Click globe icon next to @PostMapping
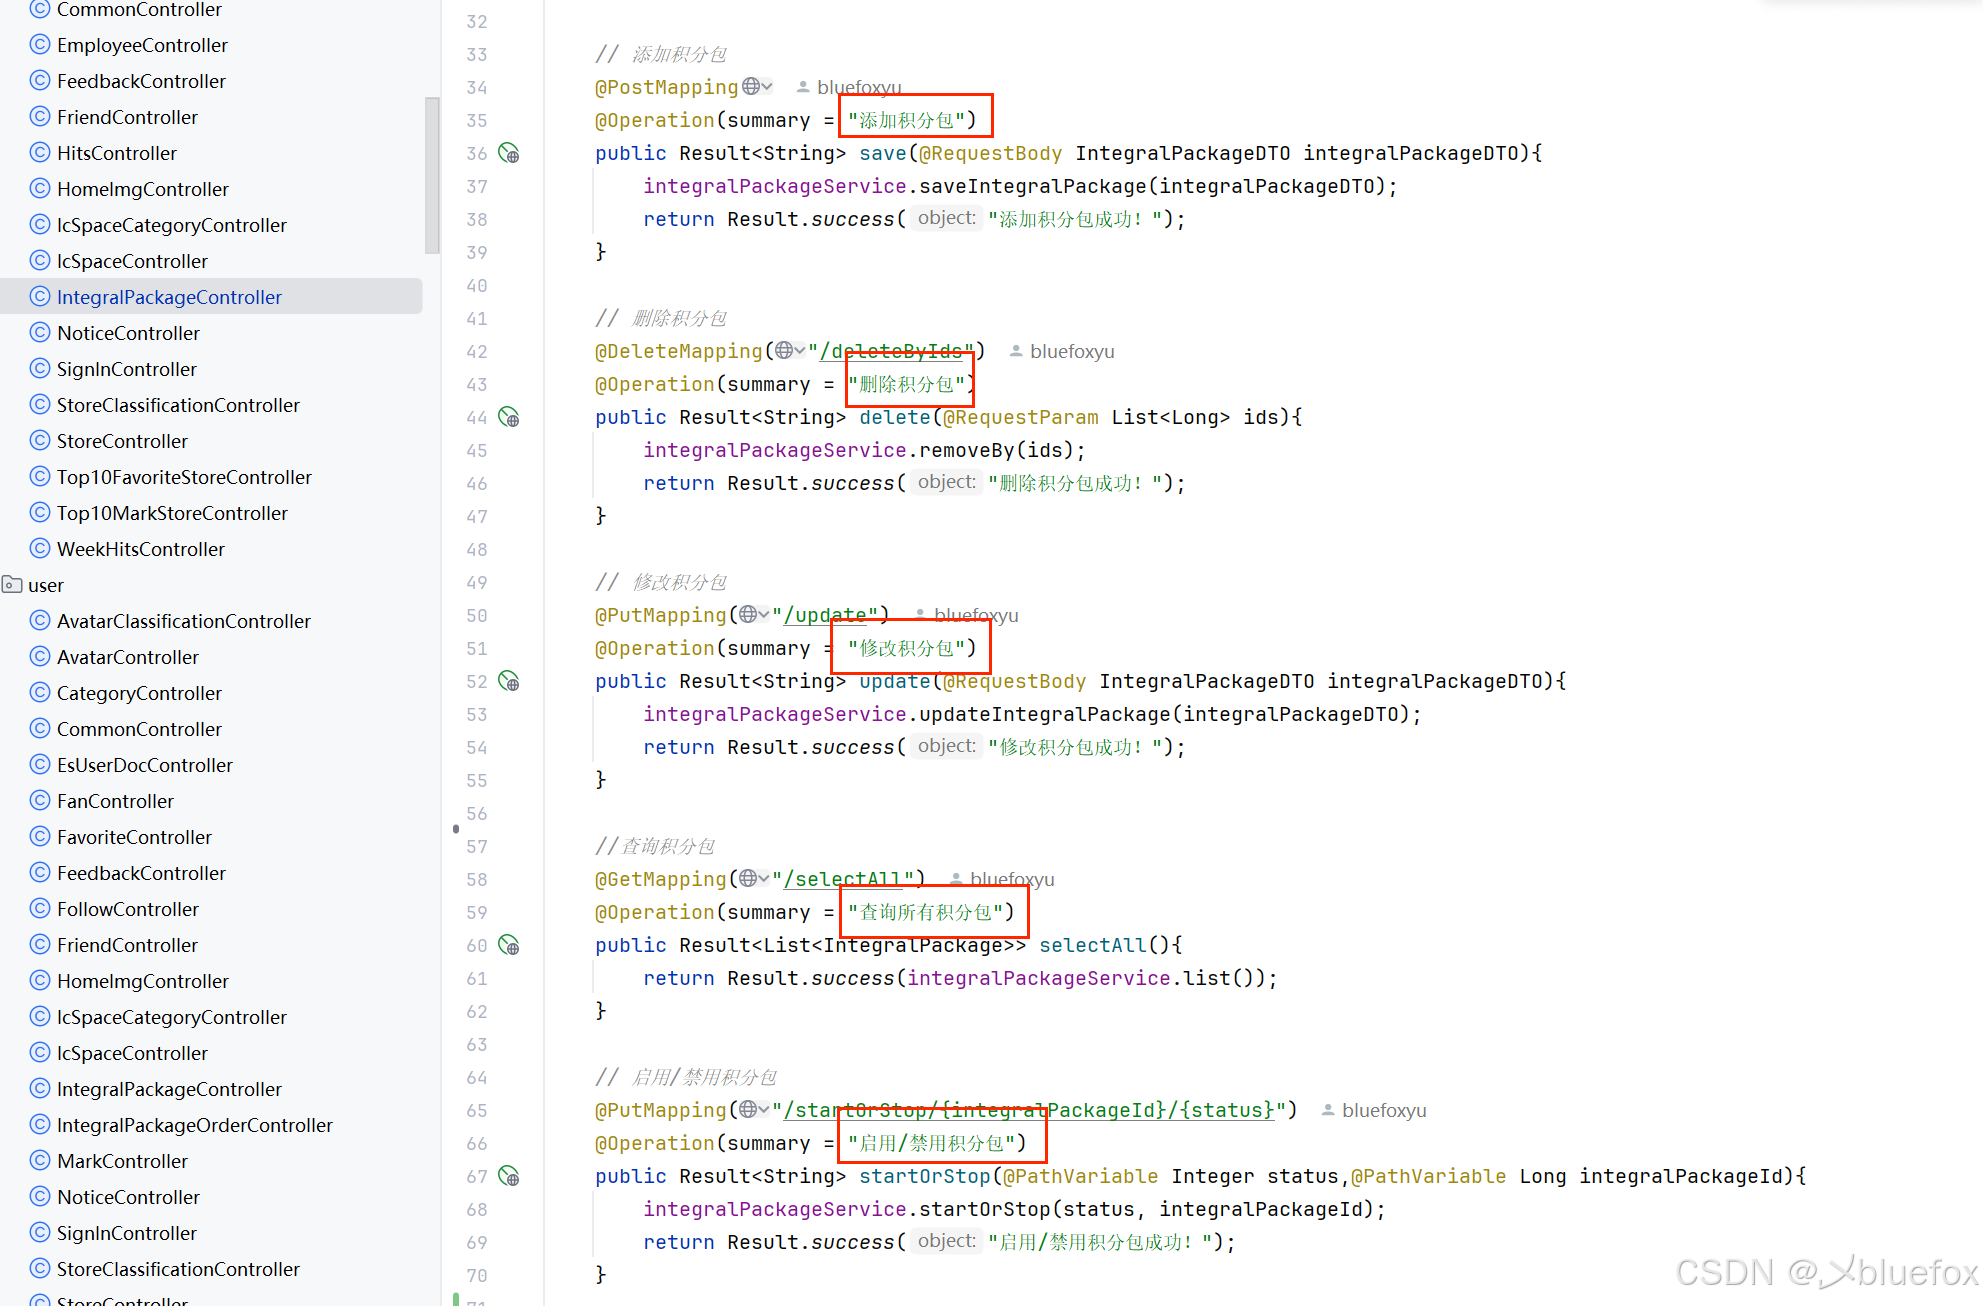Screen dimensions: 1983x1306 (x=752, y=87)
